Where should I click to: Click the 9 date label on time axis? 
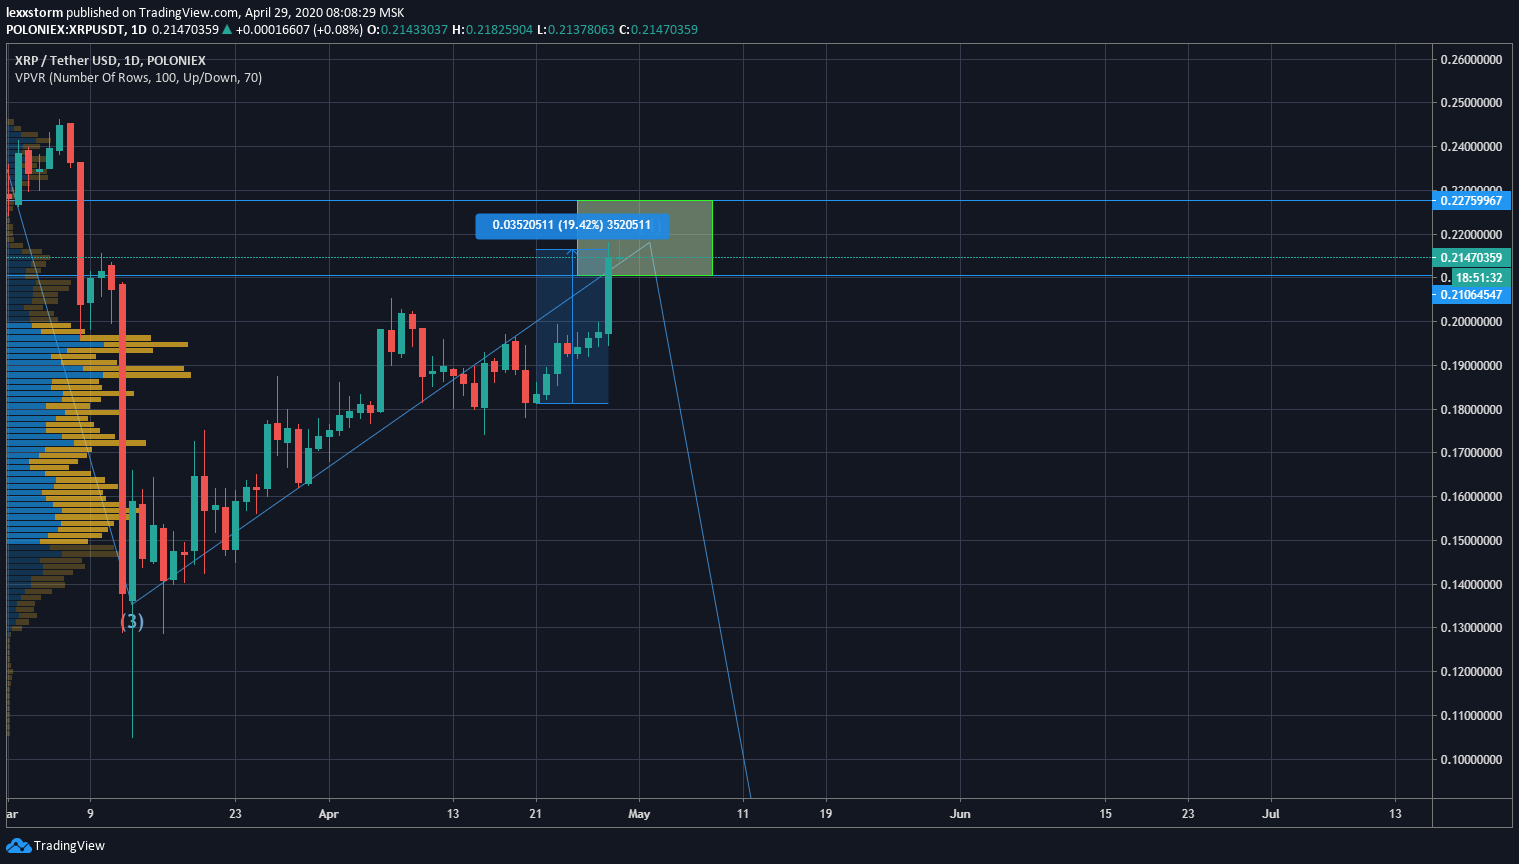90,814
